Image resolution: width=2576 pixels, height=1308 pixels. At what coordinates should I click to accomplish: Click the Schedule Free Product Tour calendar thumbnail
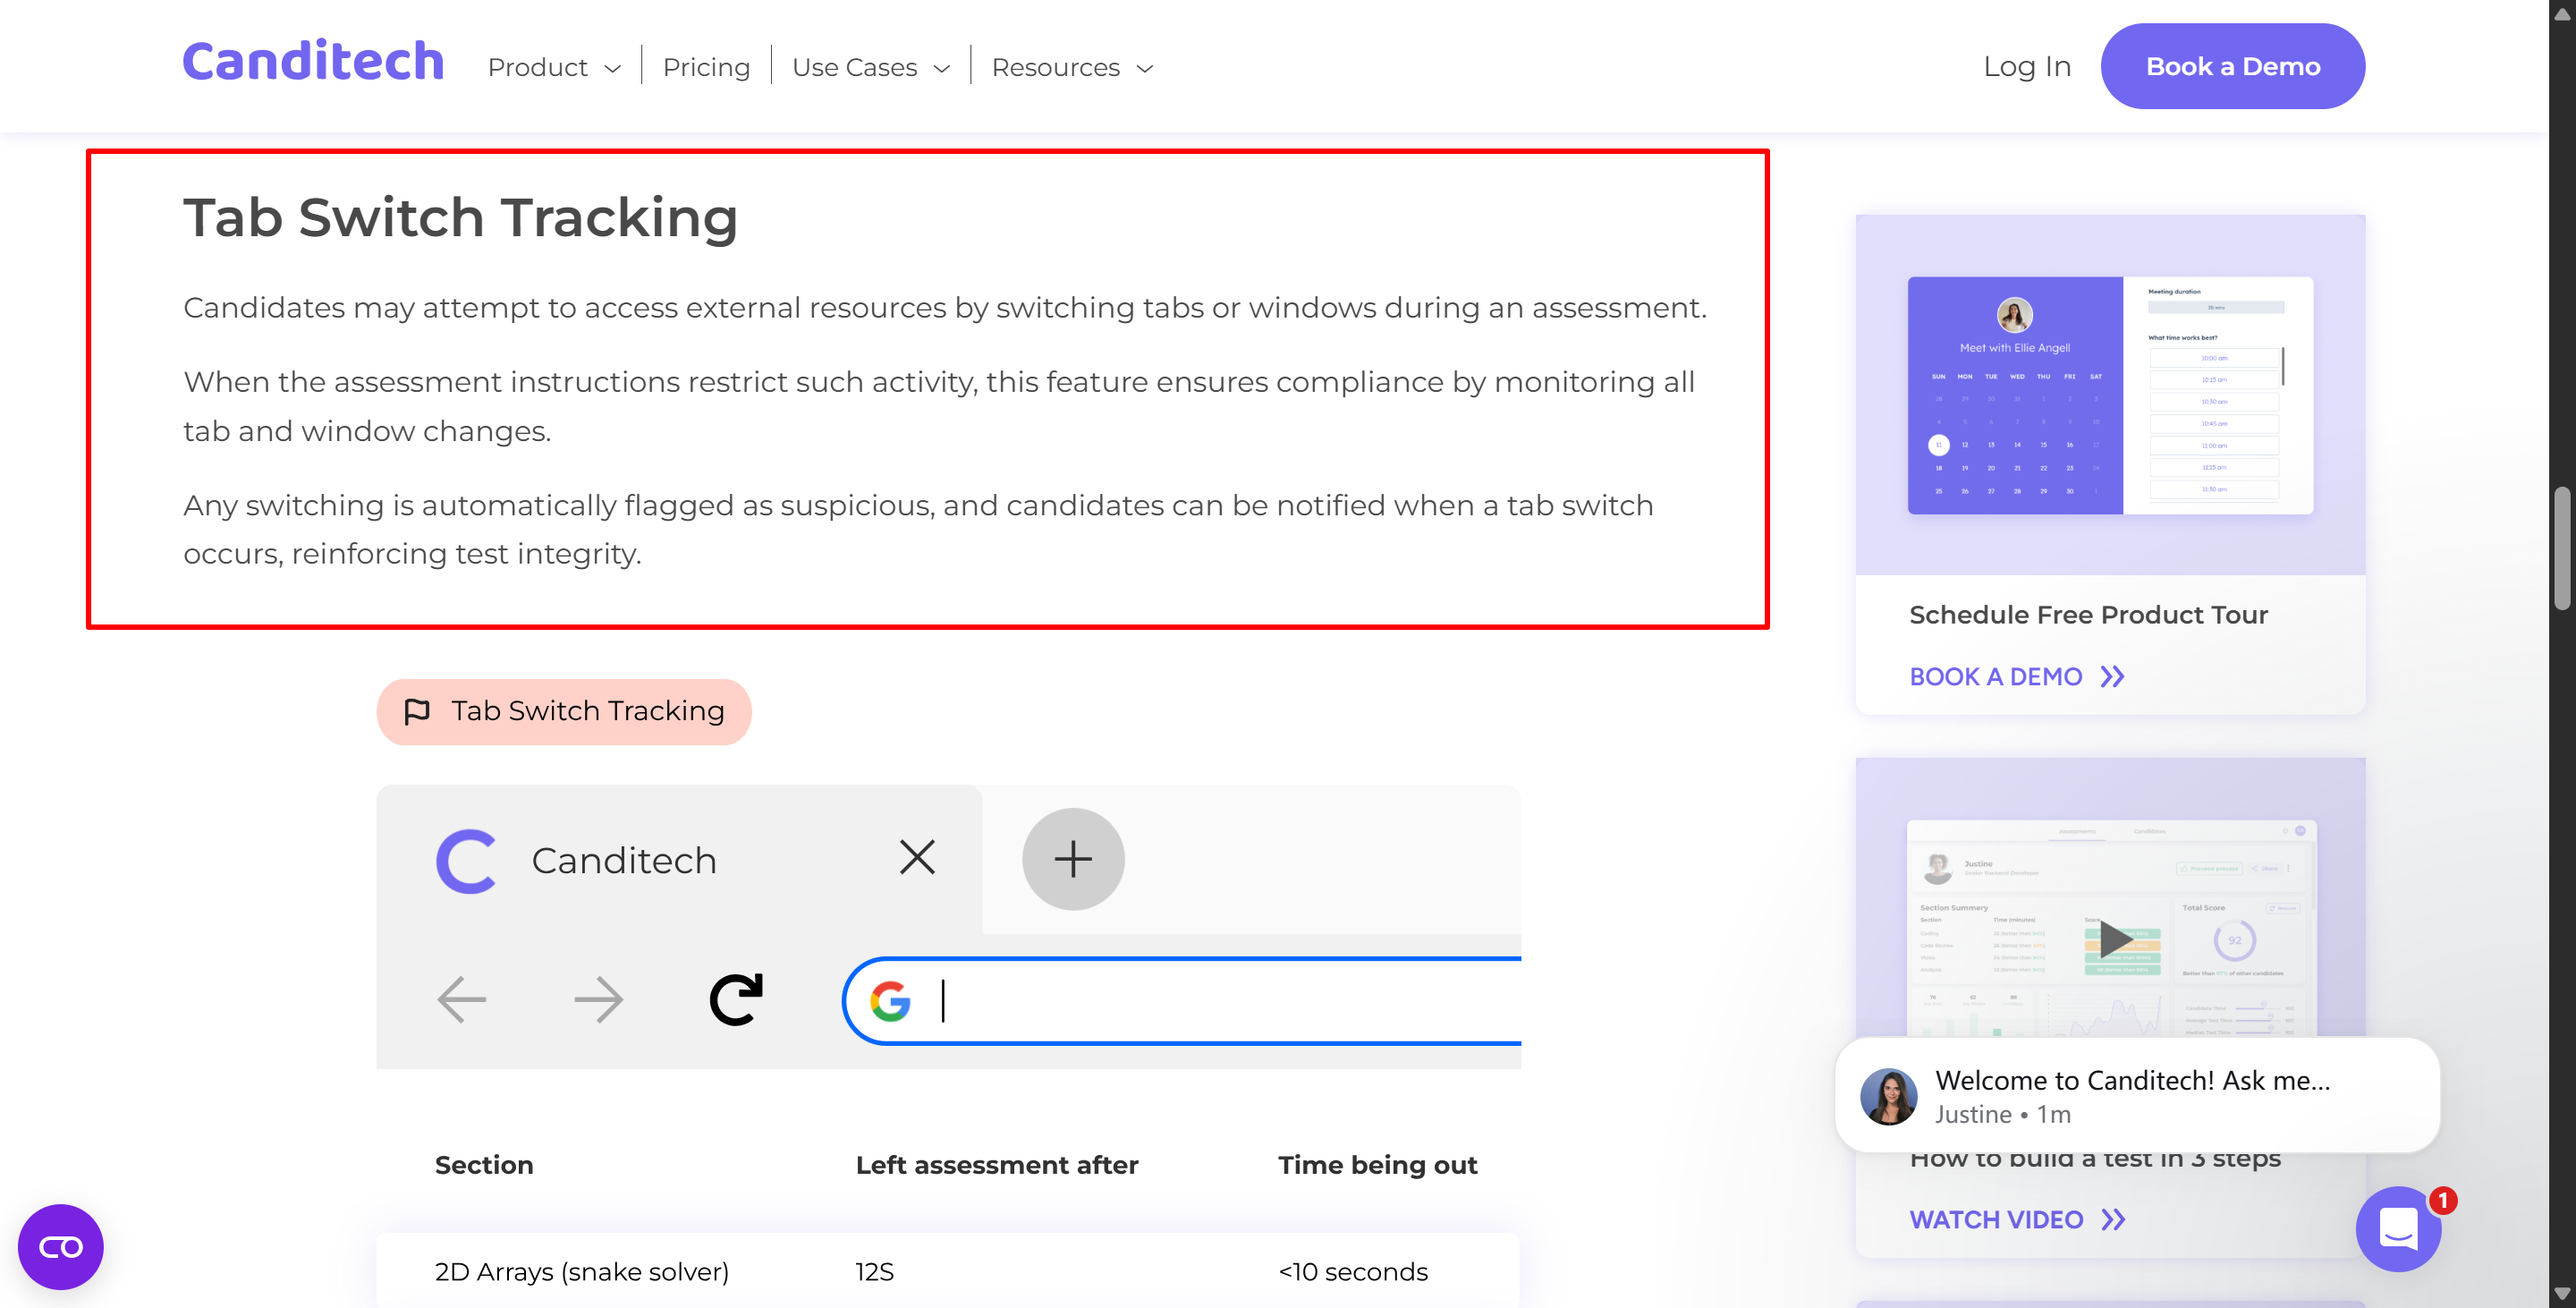click(2110, 395)
